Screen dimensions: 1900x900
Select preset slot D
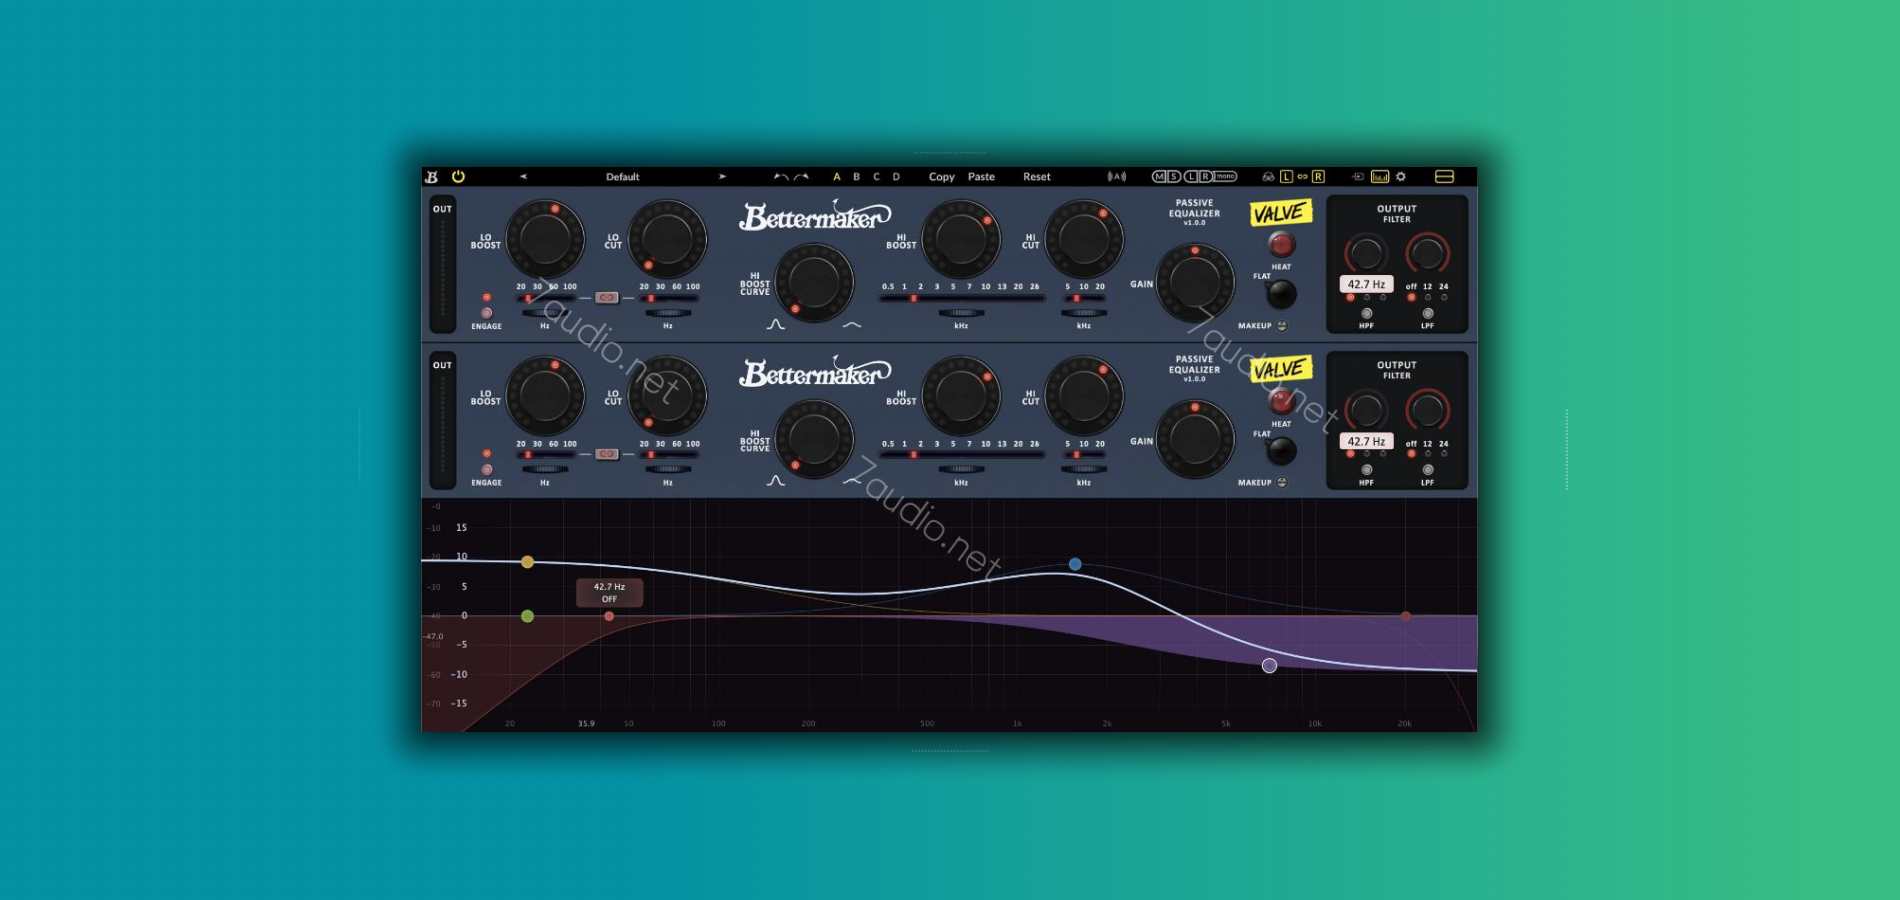click(x=896, y=176)
